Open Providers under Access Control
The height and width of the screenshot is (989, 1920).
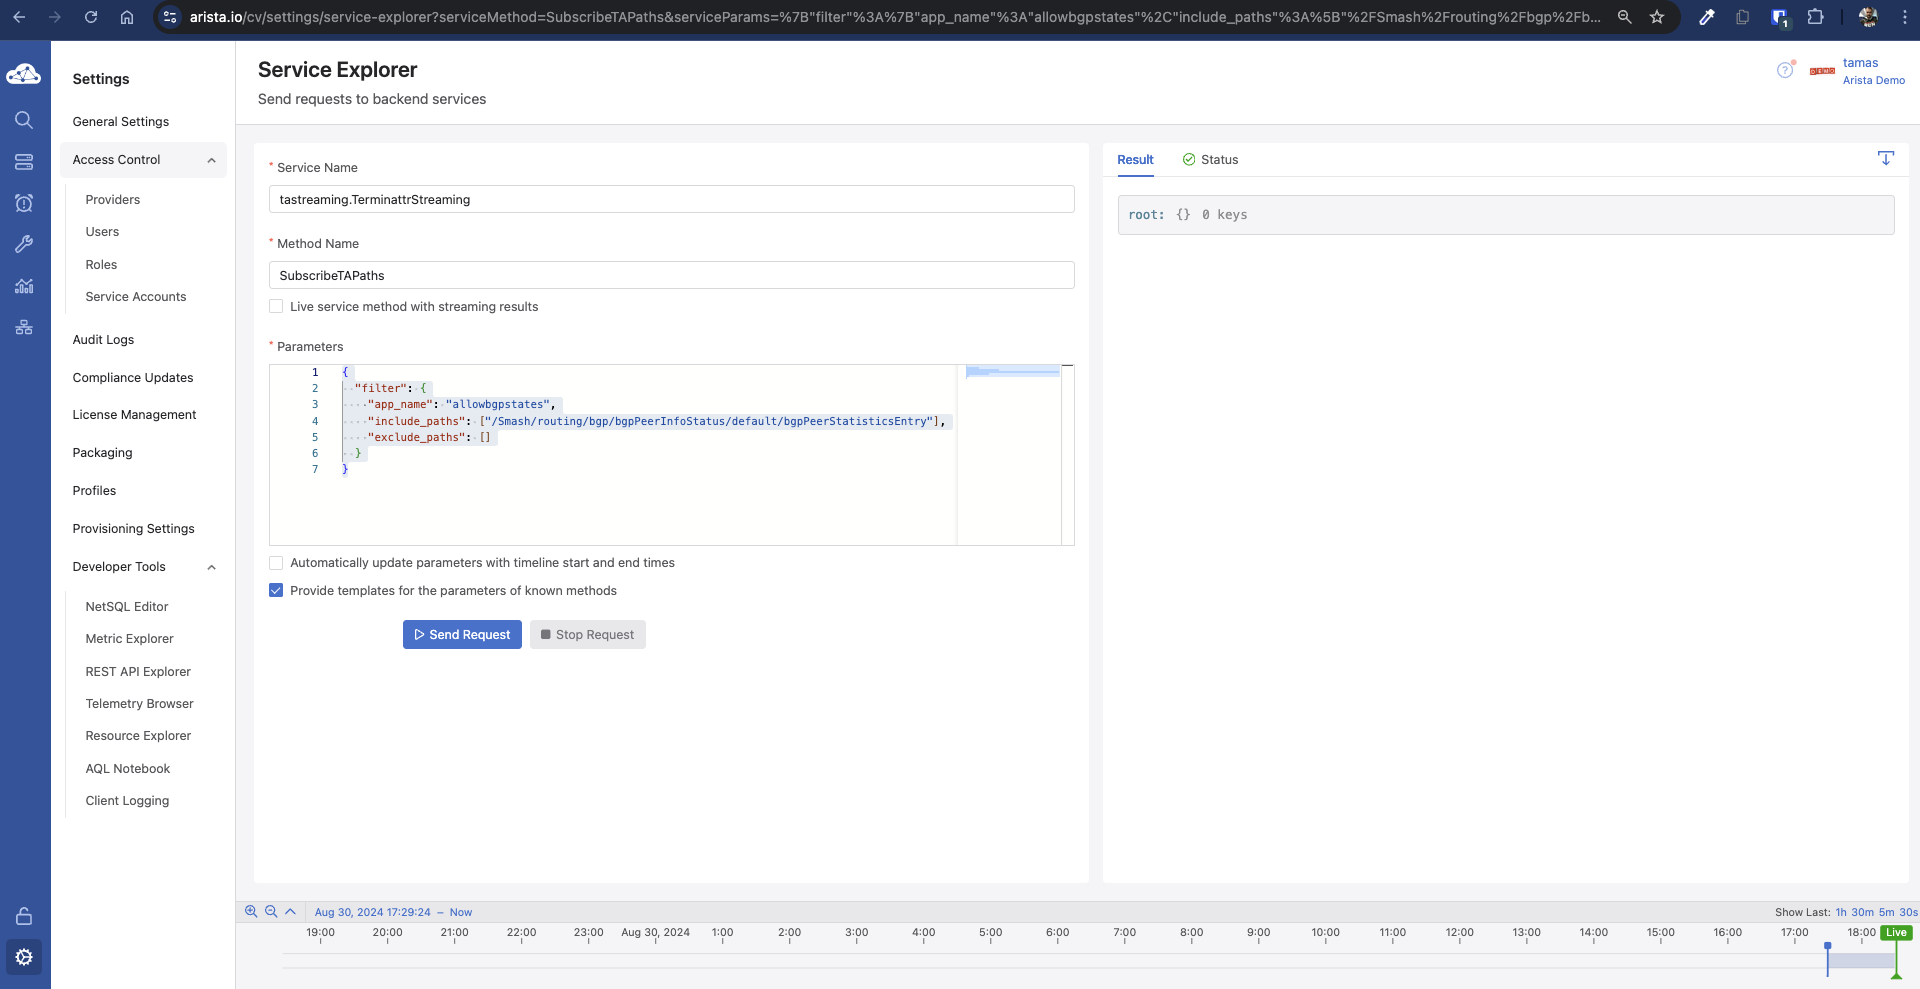[113, 200]
